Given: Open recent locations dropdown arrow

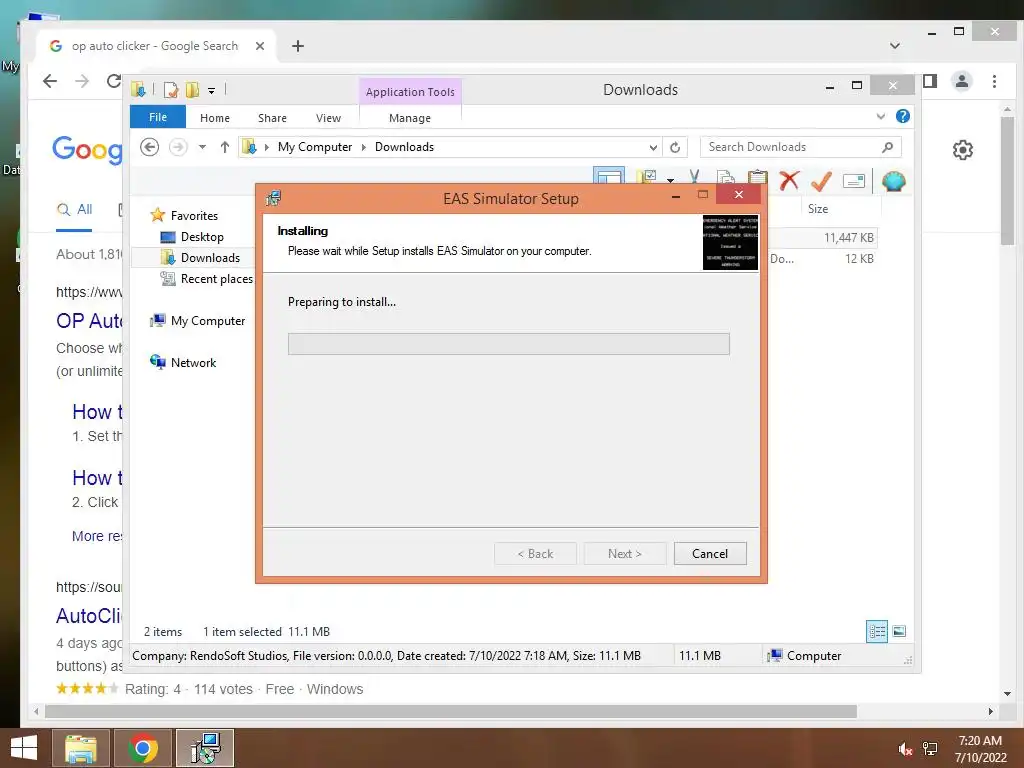Looking at the screenshot, I should point(202,147).
